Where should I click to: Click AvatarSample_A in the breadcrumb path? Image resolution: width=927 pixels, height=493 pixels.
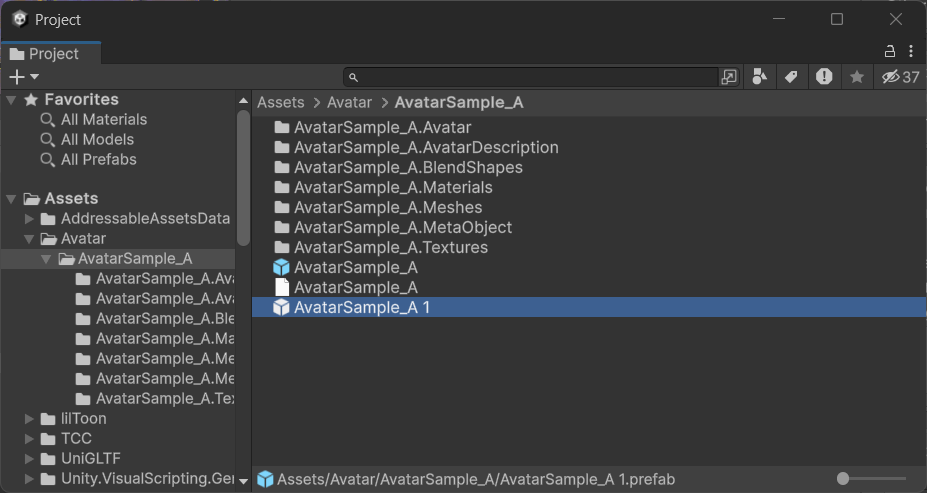[x=459, y=102]
